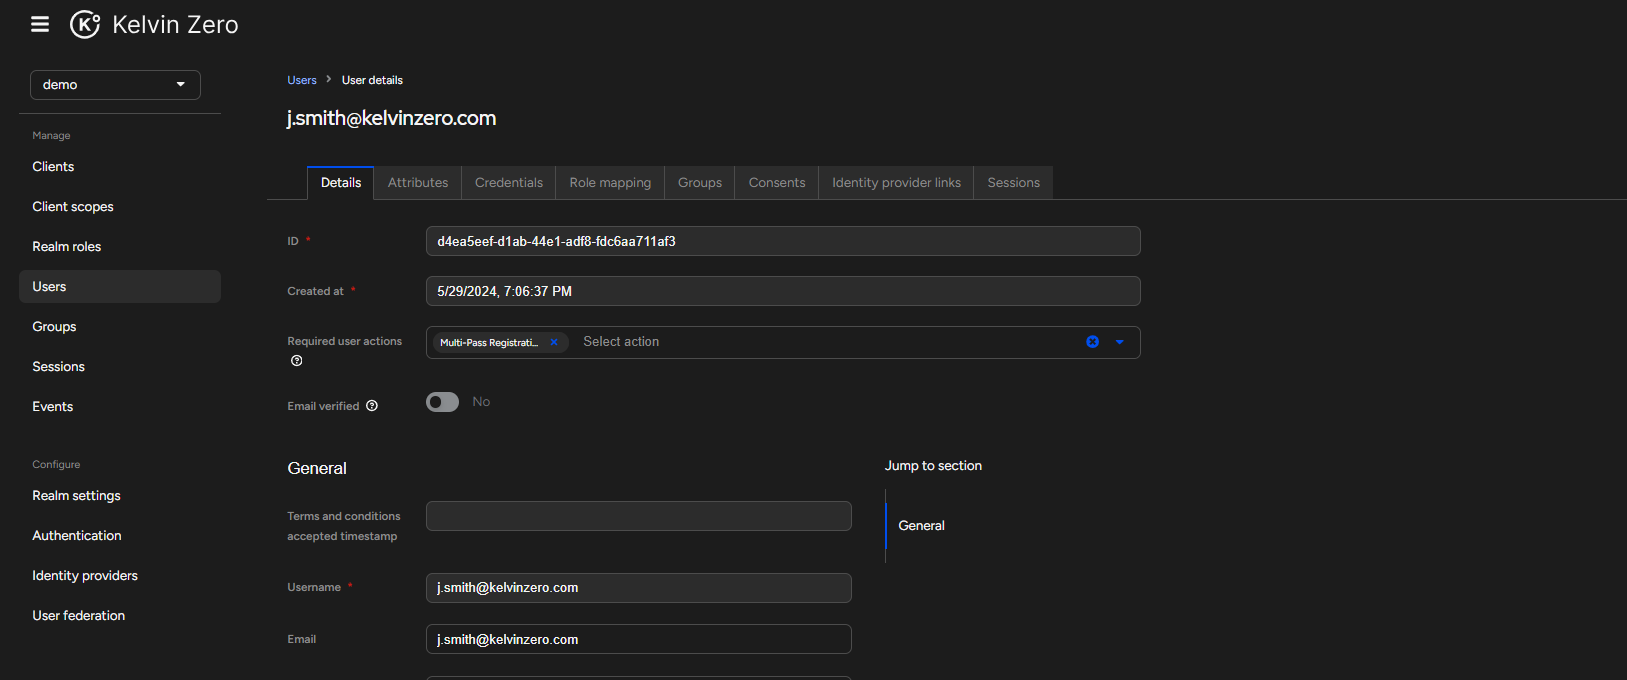
Task: Open the Role mapping tab
Action: tap(610, 183)
